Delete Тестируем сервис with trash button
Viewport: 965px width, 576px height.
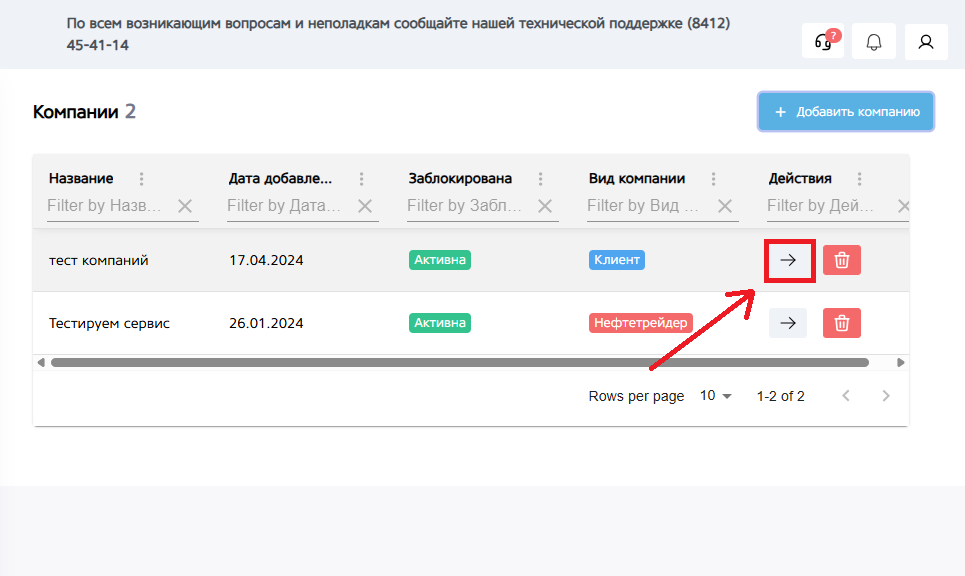pos(842,323)
